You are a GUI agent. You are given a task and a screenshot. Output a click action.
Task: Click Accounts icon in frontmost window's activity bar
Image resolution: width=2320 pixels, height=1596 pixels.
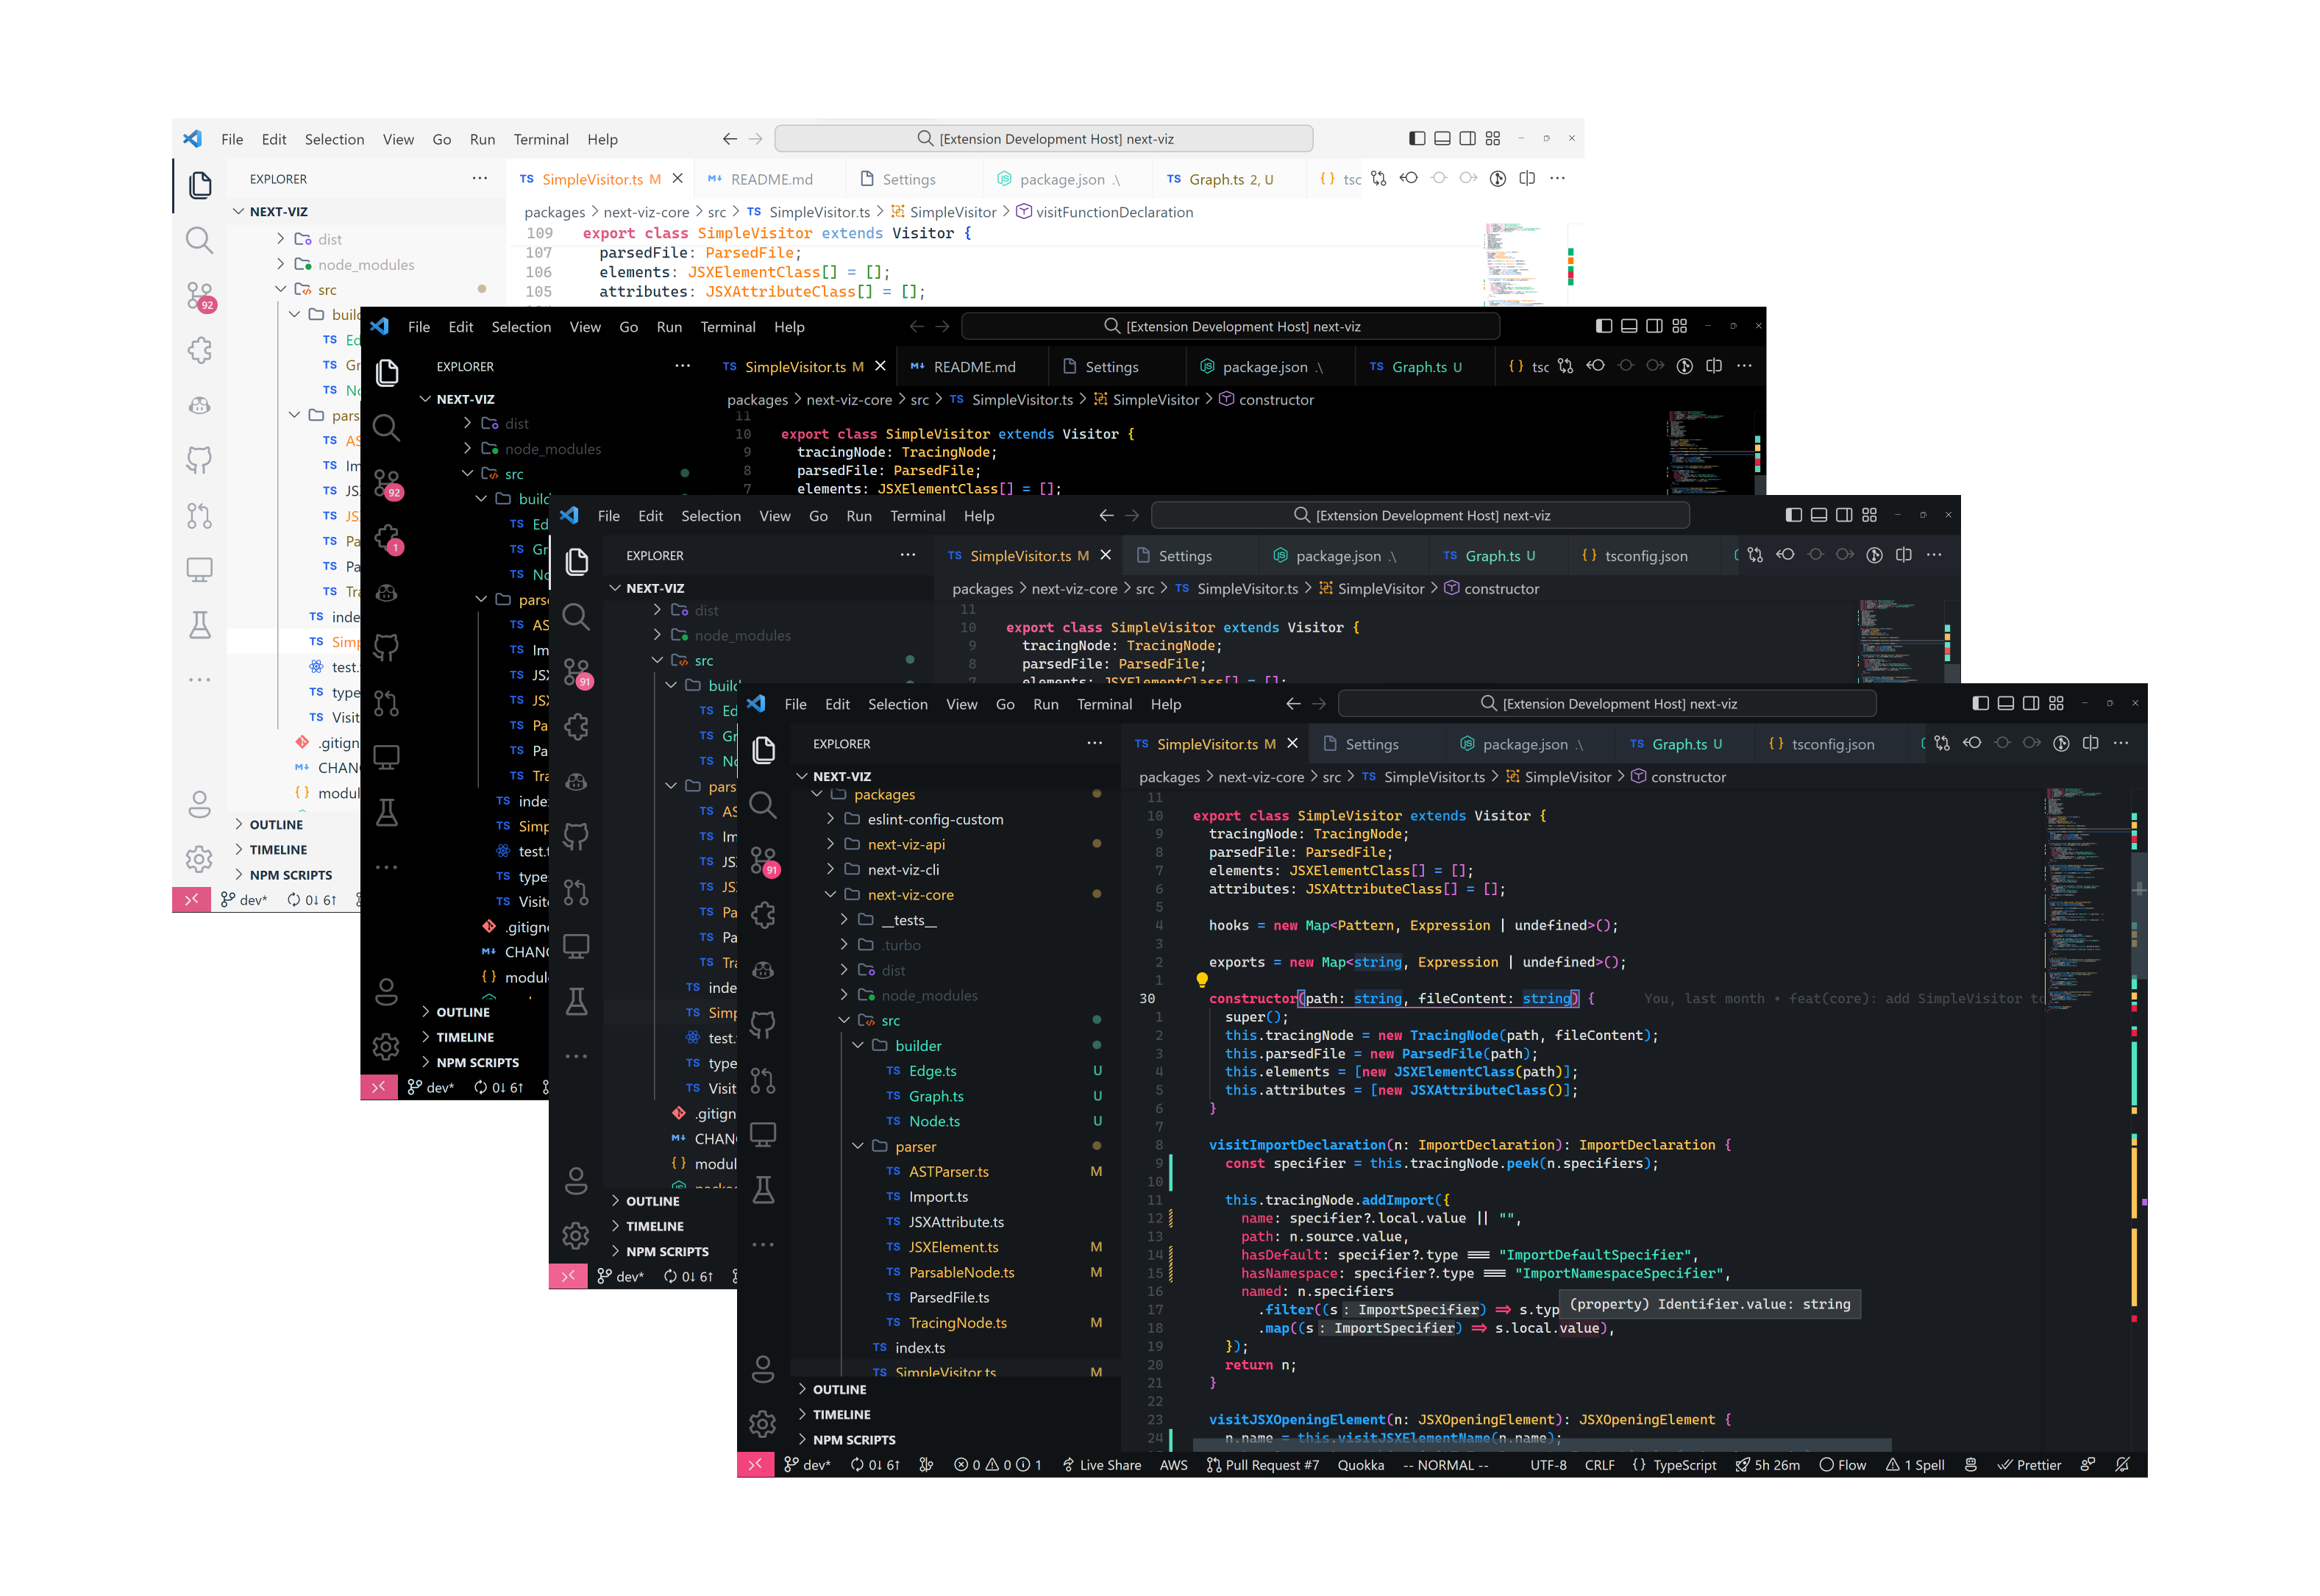pos(763,1369)
